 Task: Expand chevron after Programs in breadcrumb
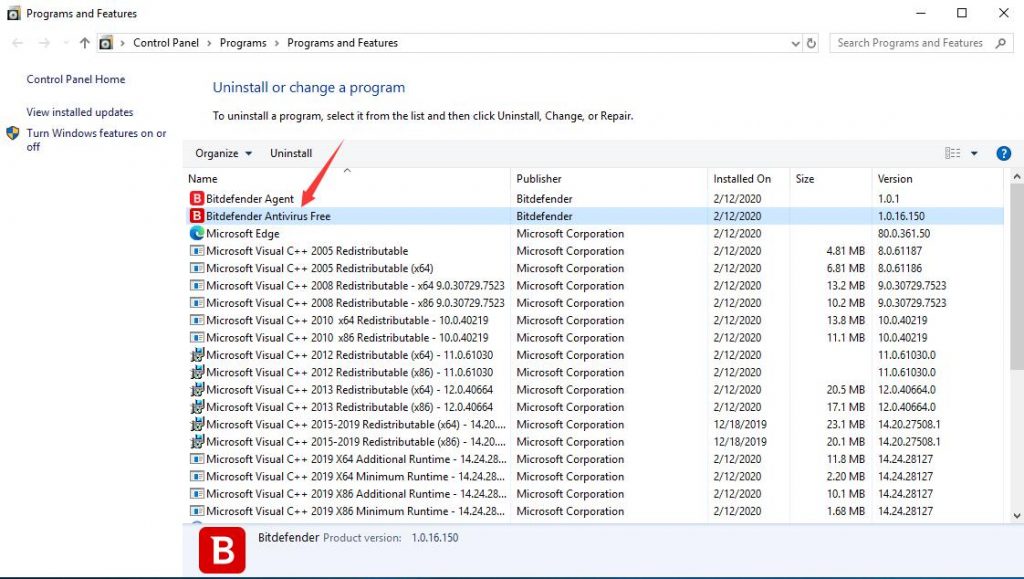(x=277, y=43)
